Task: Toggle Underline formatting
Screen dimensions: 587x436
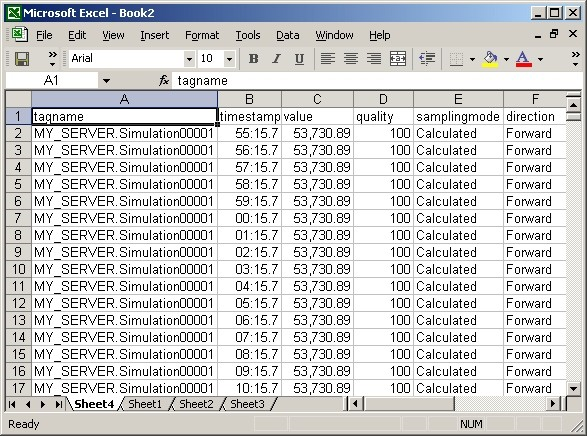Action: pos(299,59)
